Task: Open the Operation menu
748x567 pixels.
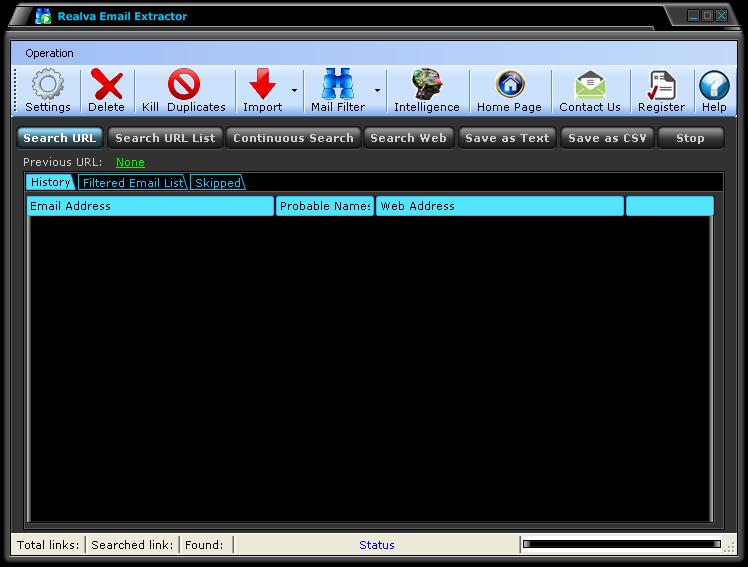Action: tap(50, 53)
